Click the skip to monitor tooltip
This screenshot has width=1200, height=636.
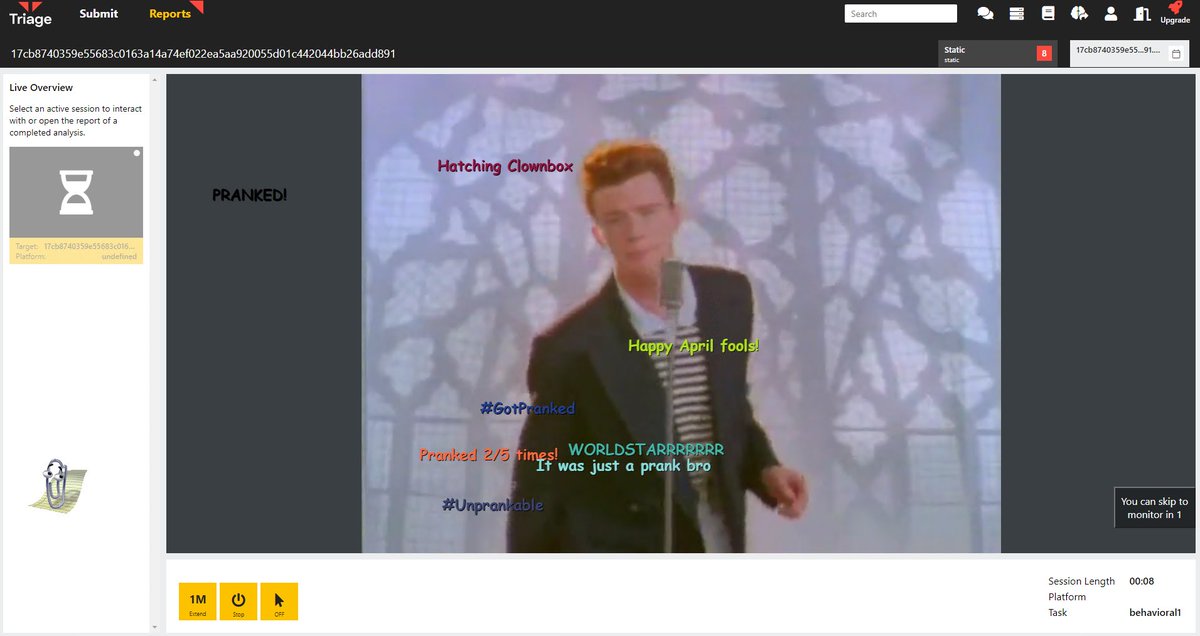click(1155, 508)
